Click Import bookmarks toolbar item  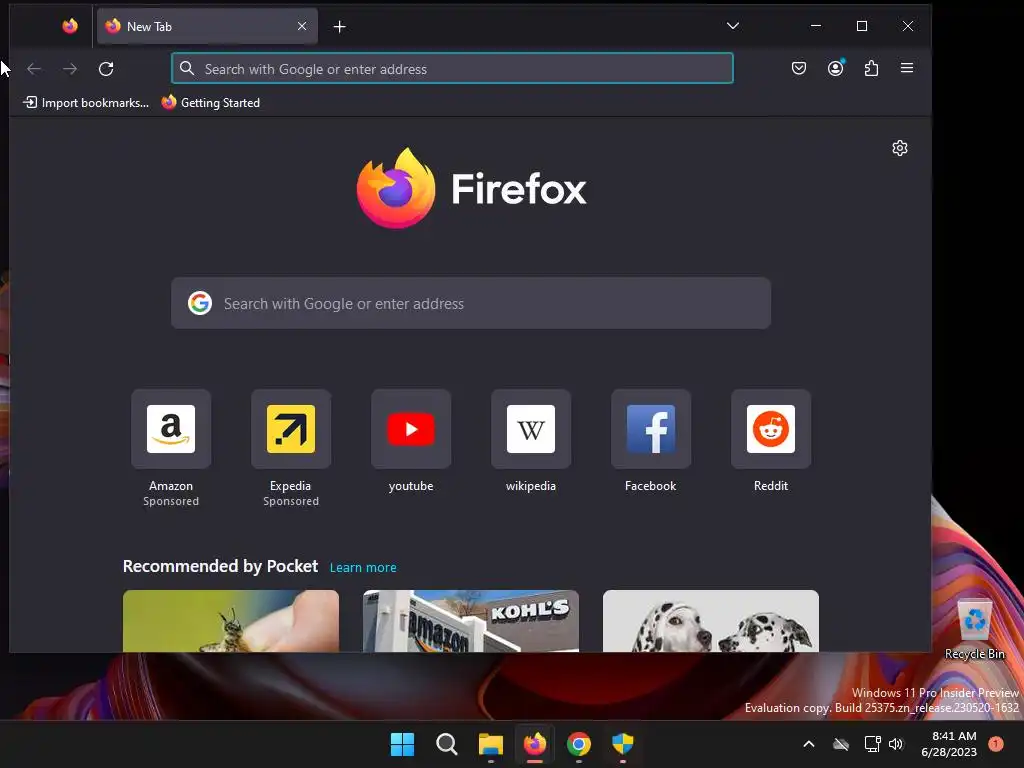point(86,103)
